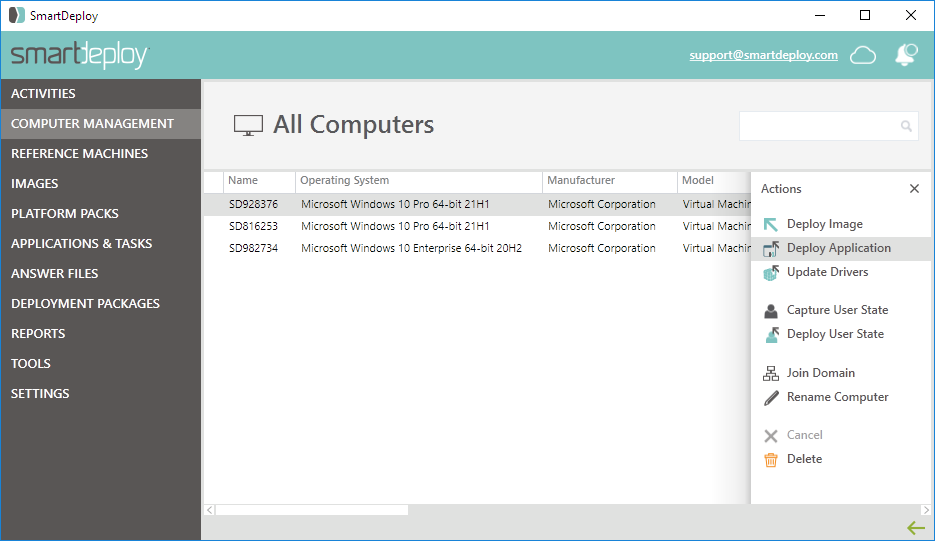
Task: Click the green back arrow icon
Action: click(x=916, y=528)
